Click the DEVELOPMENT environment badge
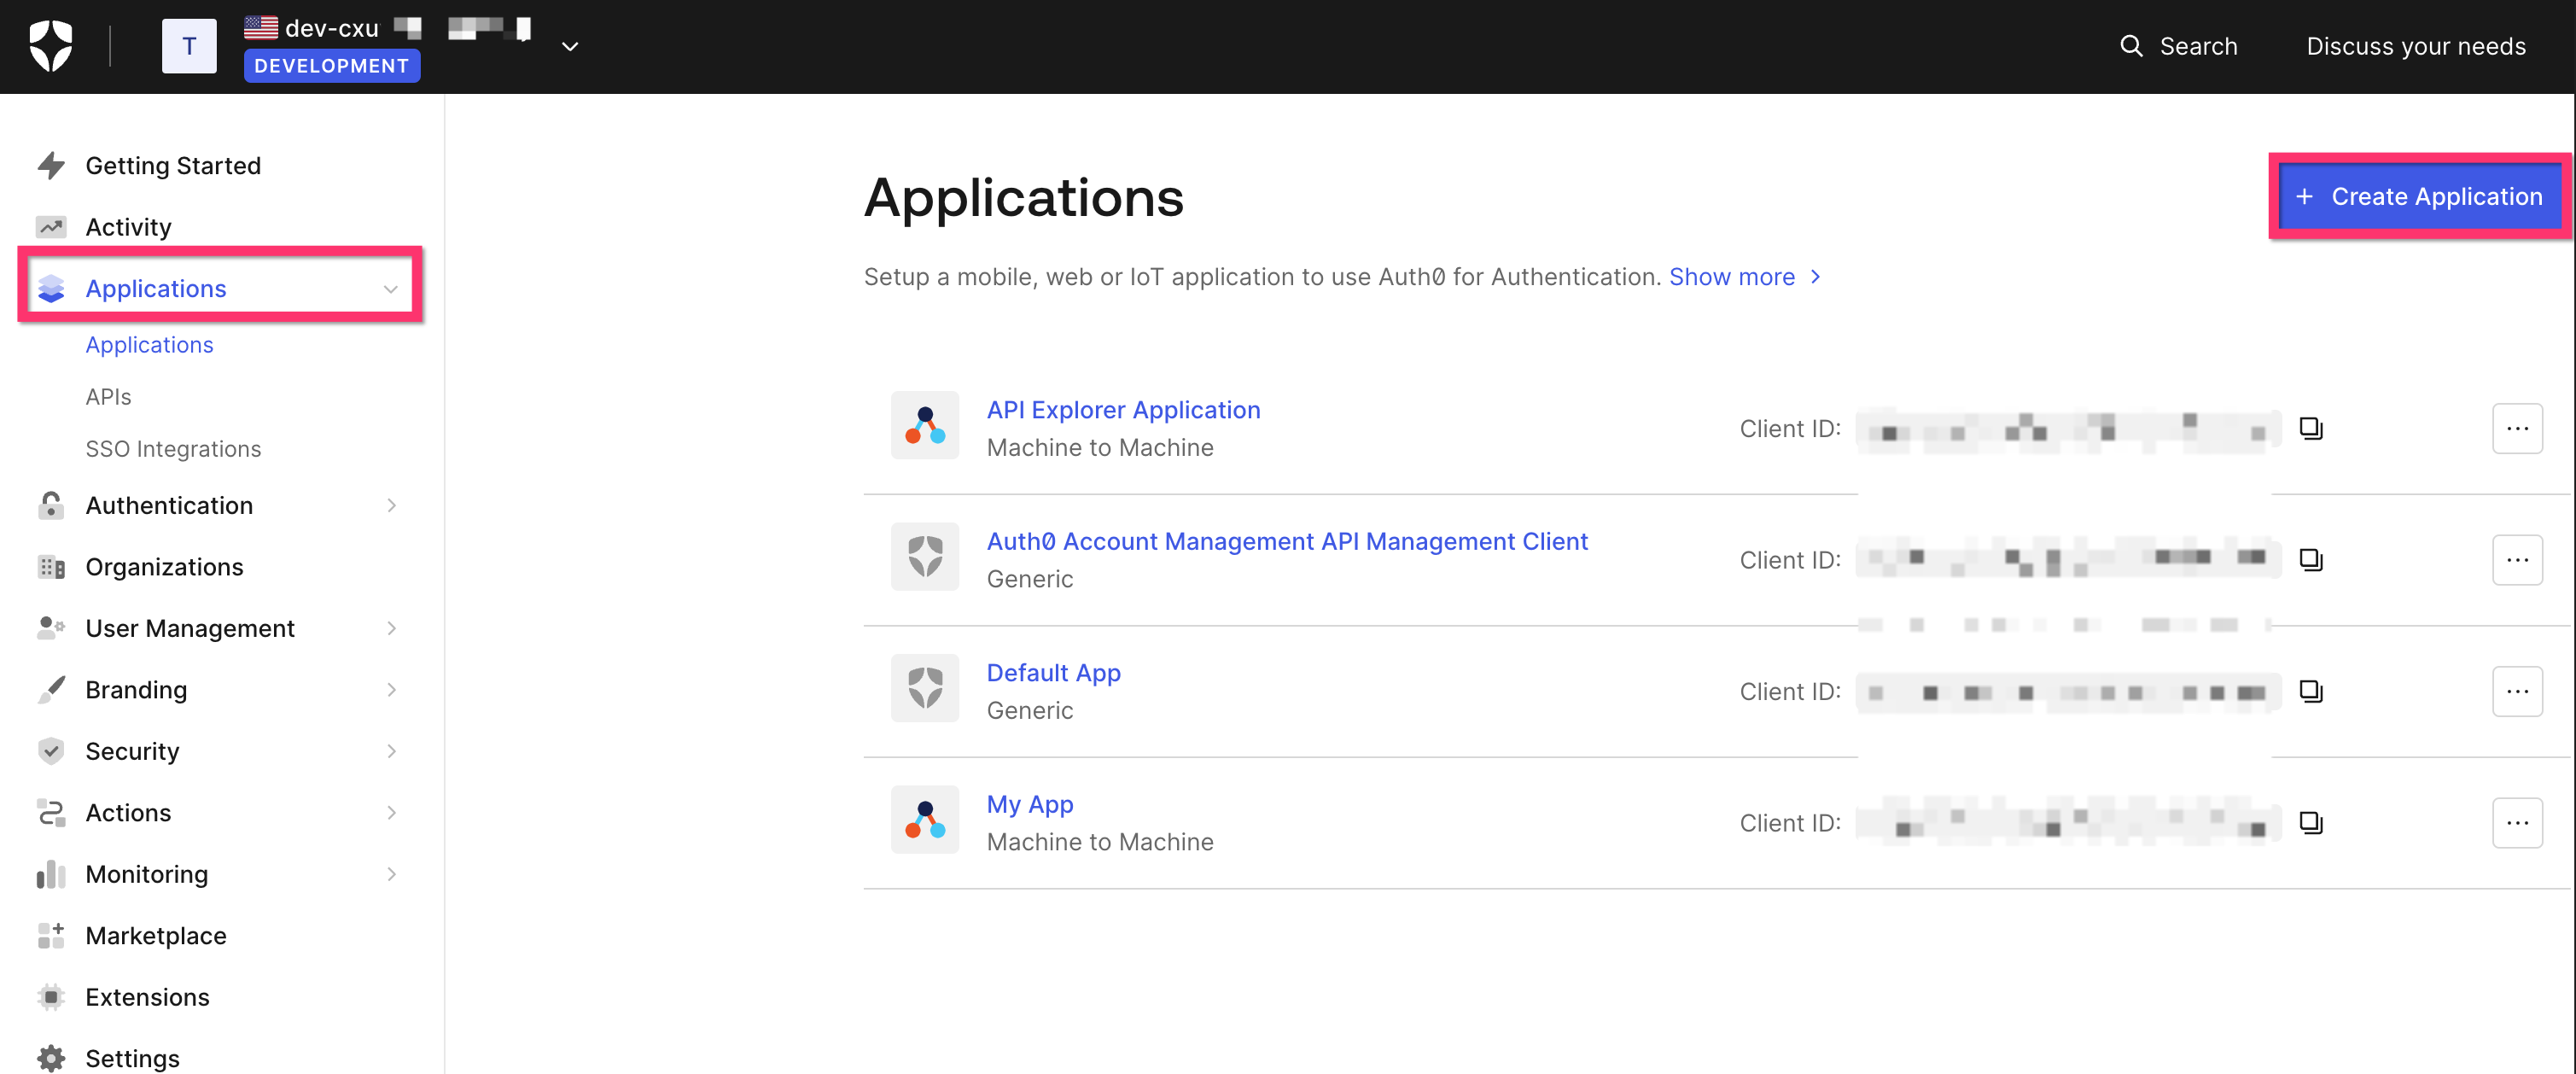Image resolution: width=2576 pixels, height=1074 pixels. point(332,66)
